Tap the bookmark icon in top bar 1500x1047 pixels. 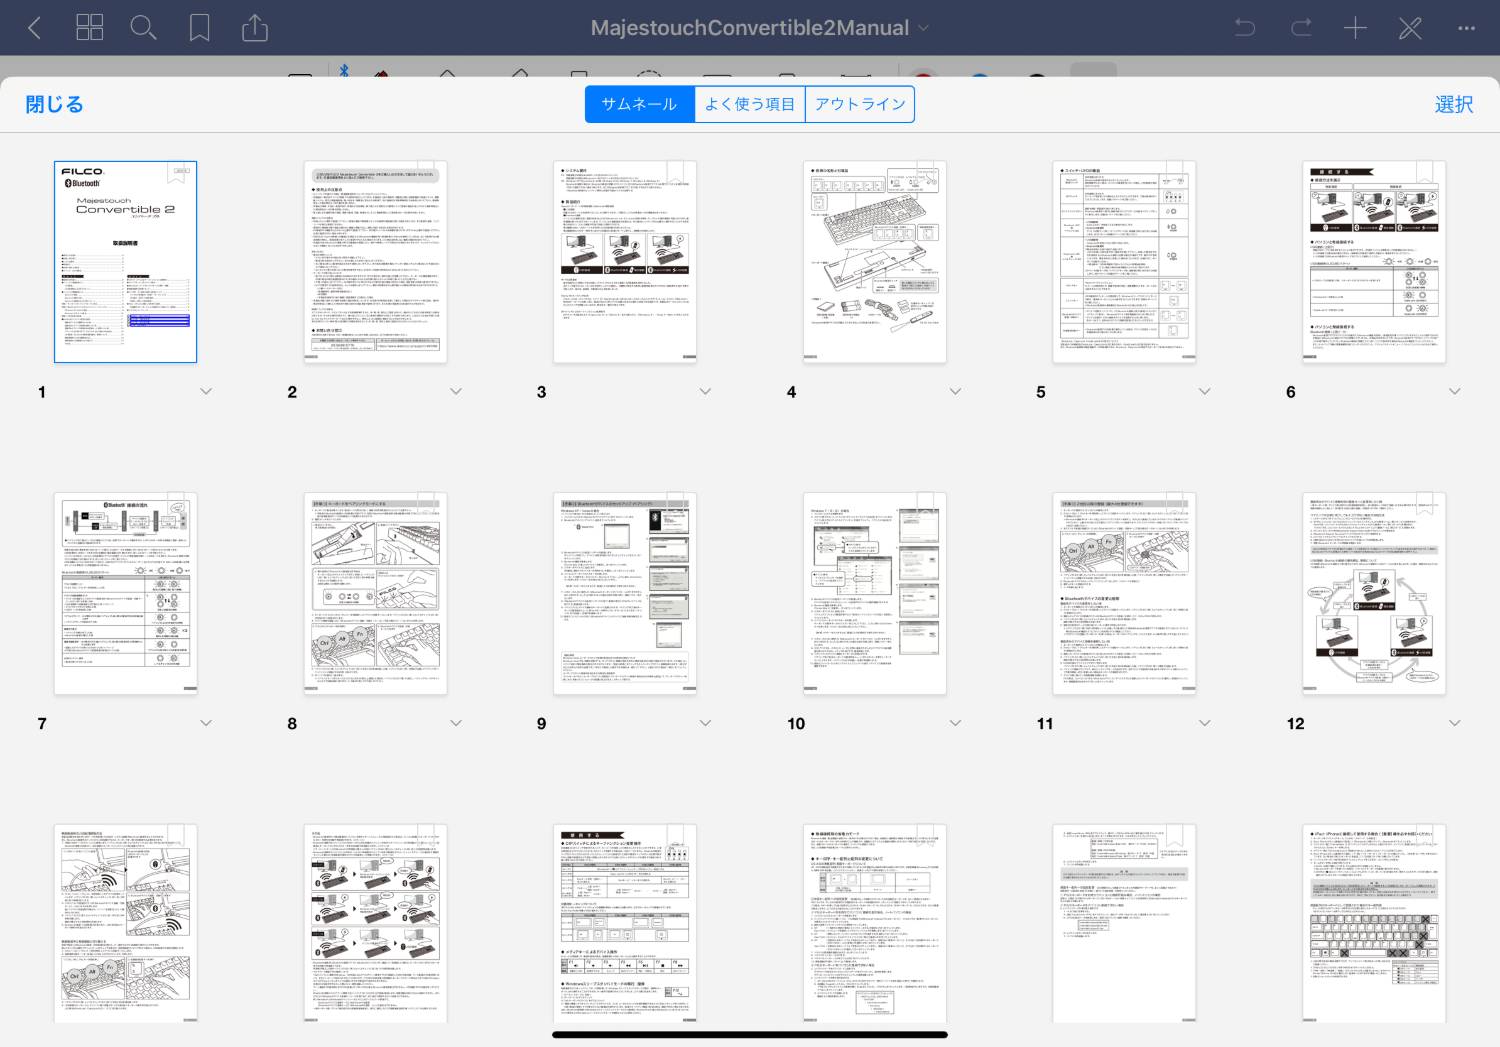click(x=200, y=28)
